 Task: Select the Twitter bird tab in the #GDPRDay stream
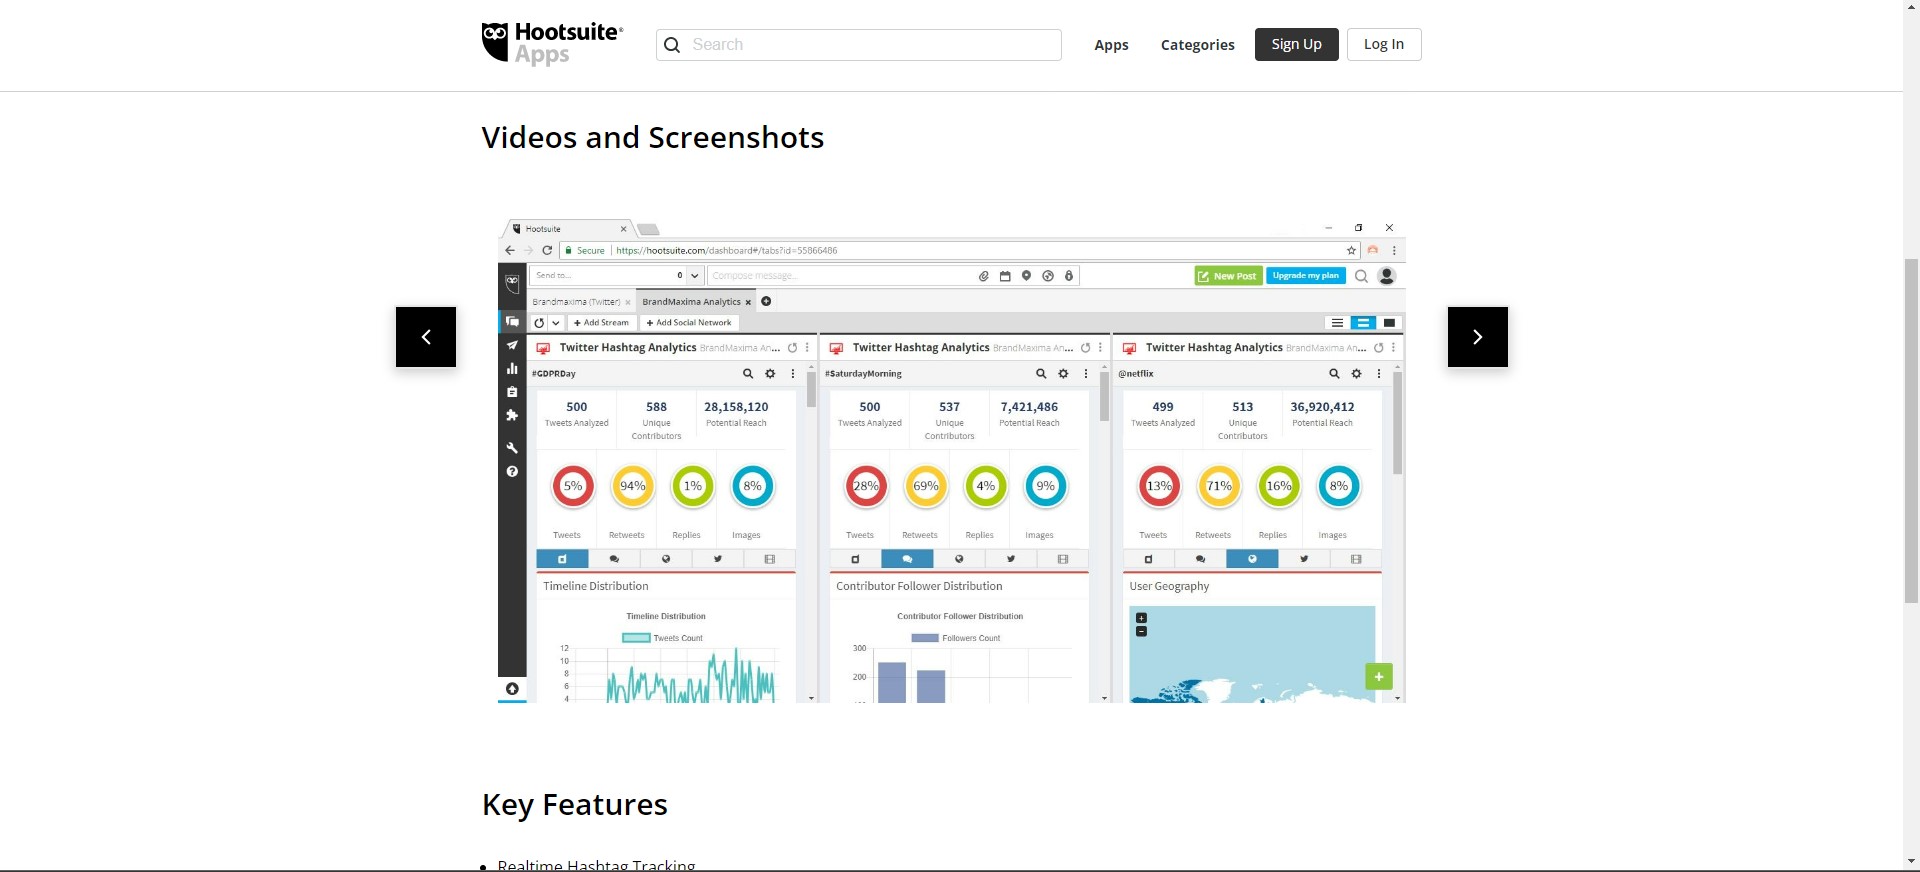[718, 559]
